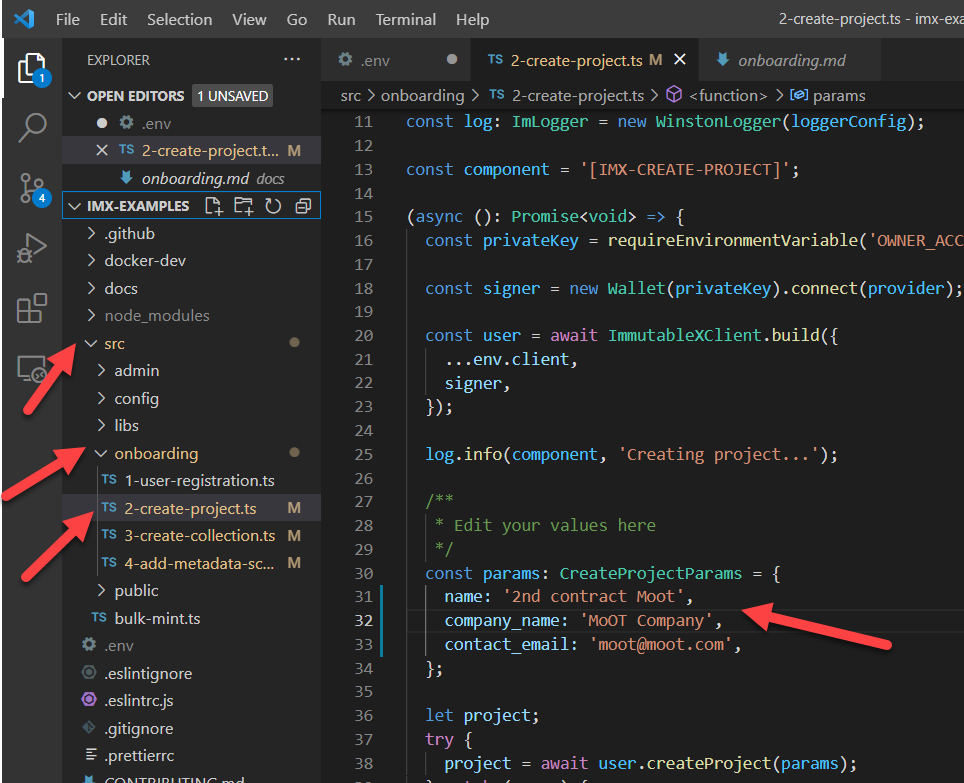Click onboarding in the breadcrumb path

click(422, 95)
